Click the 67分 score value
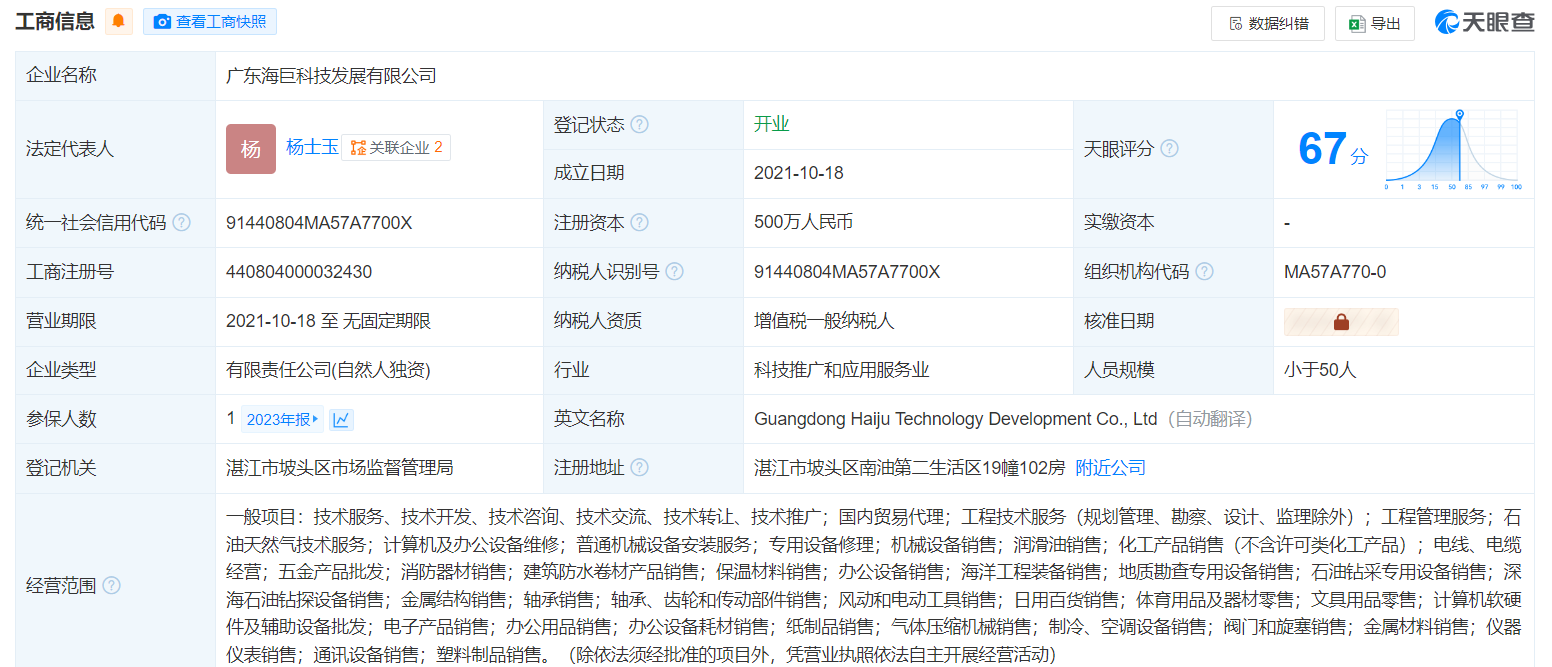The height and width of the screenshot is (667, 1552). (1332, 149)
